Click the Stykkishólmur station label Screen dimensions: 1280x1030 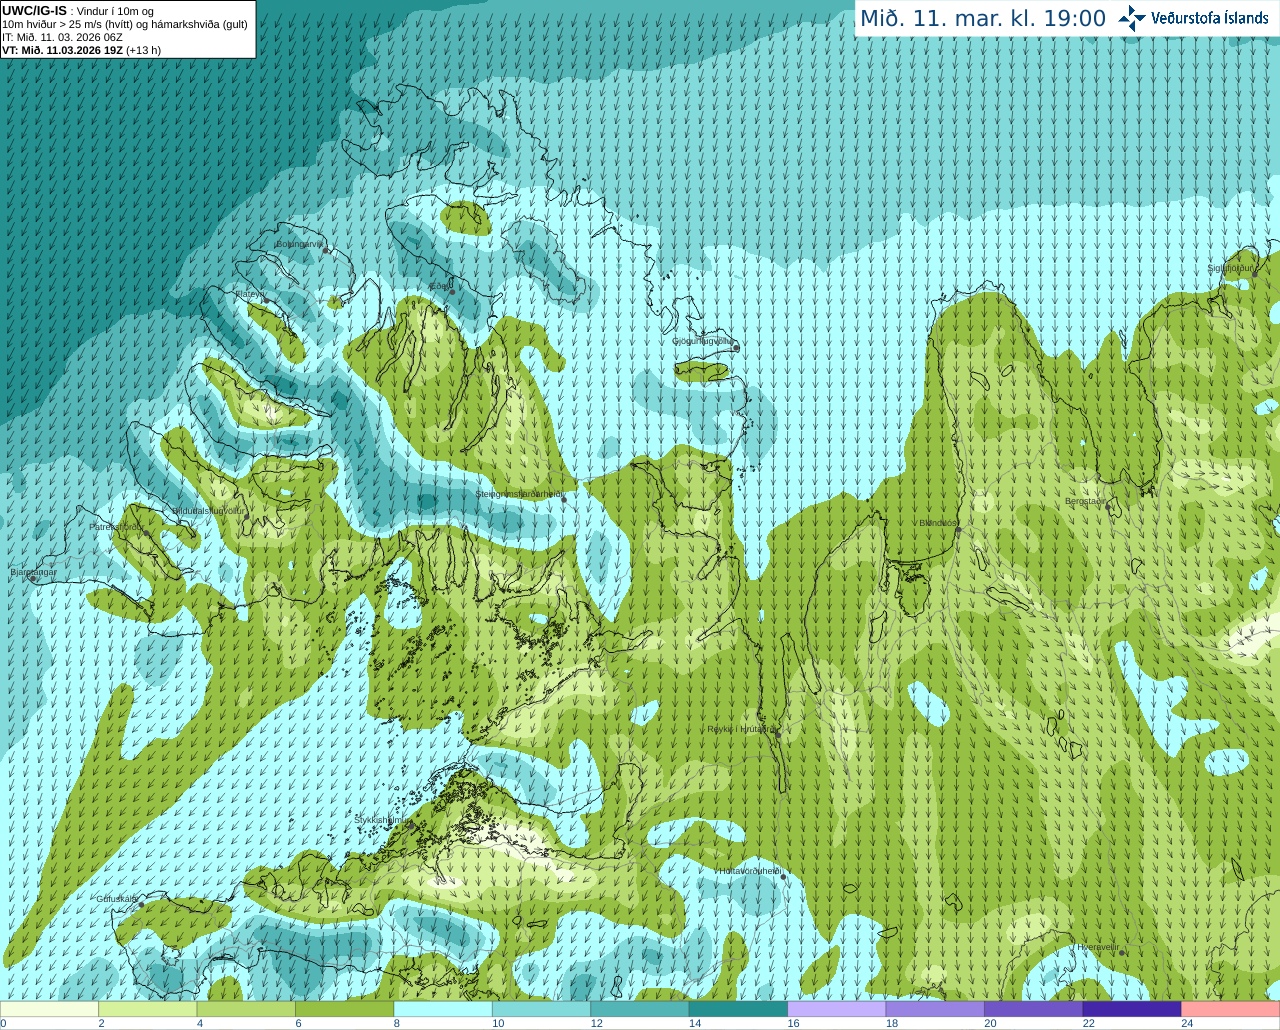coord(381,819)
